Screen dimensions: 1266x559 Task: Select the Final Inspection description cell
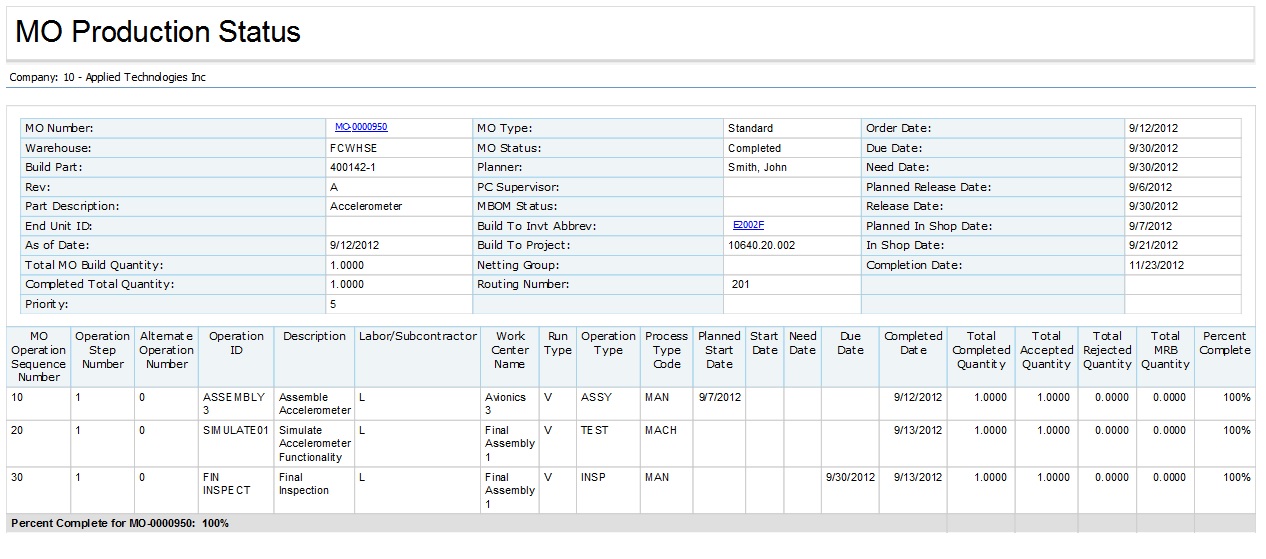pos(303,484)
